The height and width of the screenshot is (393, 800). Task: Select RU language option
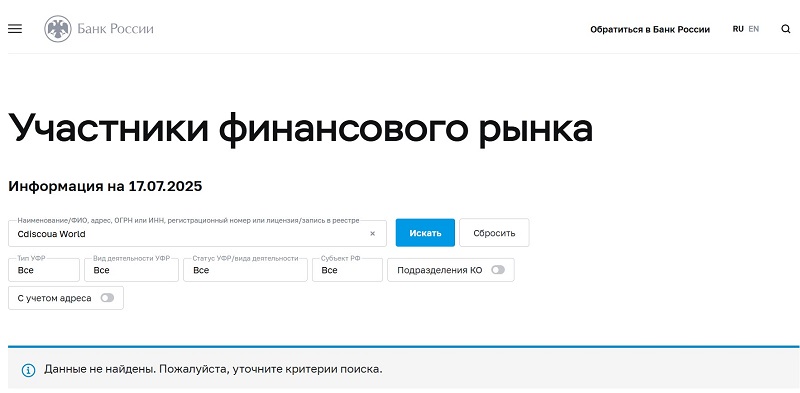(738, 29)
